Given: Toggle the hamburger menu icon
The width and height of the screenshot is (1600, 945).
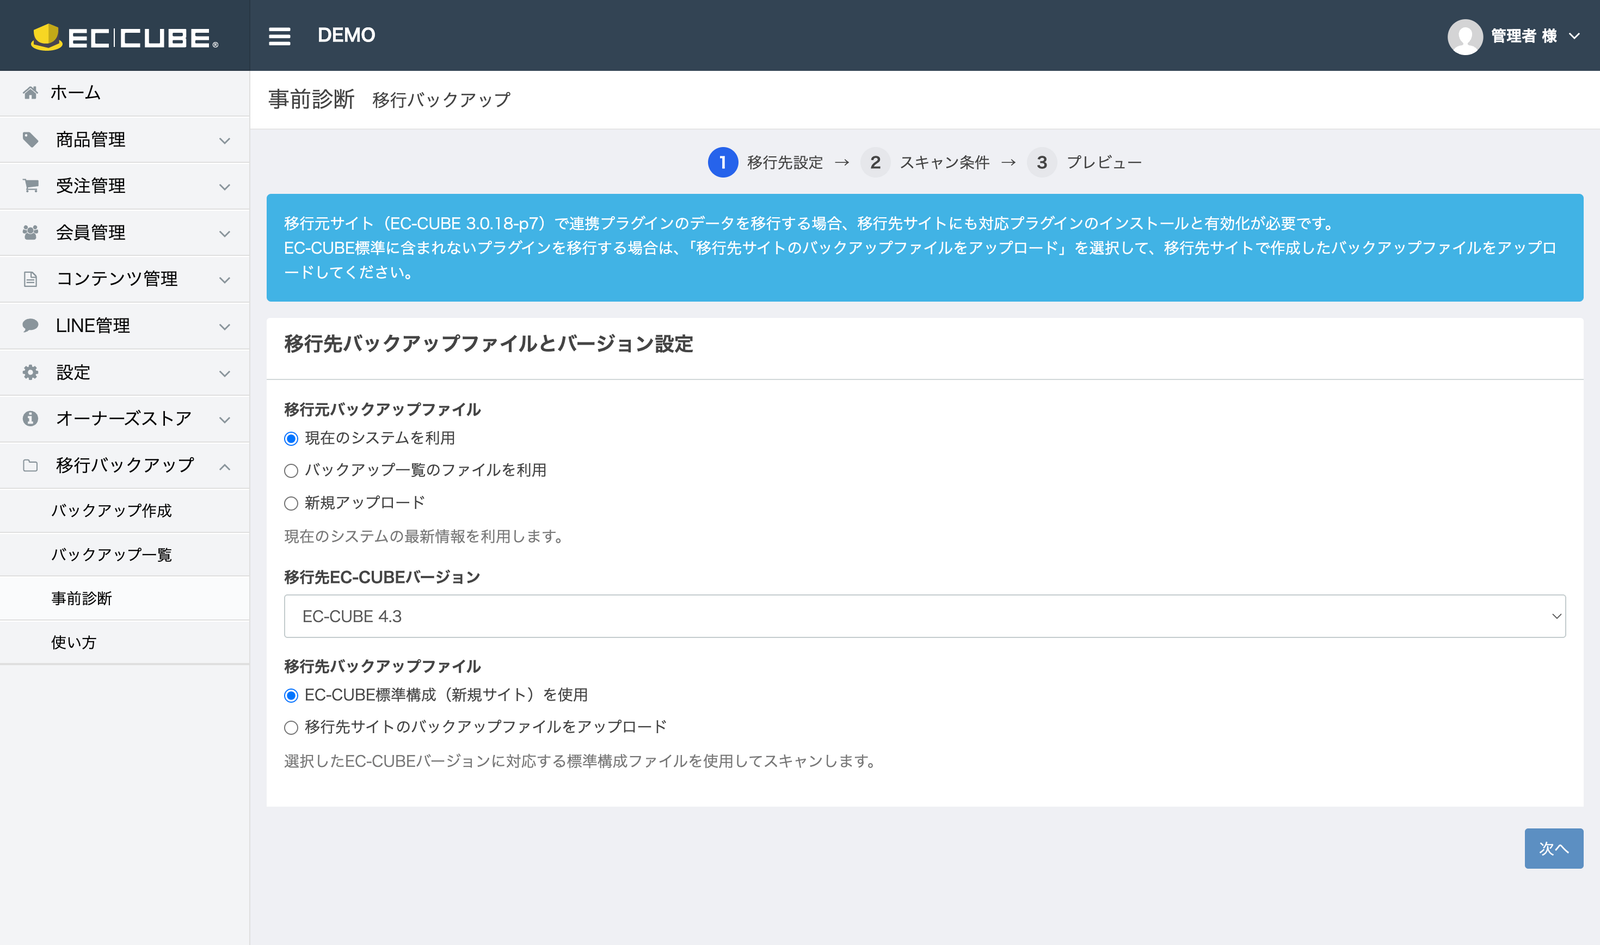Looking at the screenshot, I should tap(280, 36).
